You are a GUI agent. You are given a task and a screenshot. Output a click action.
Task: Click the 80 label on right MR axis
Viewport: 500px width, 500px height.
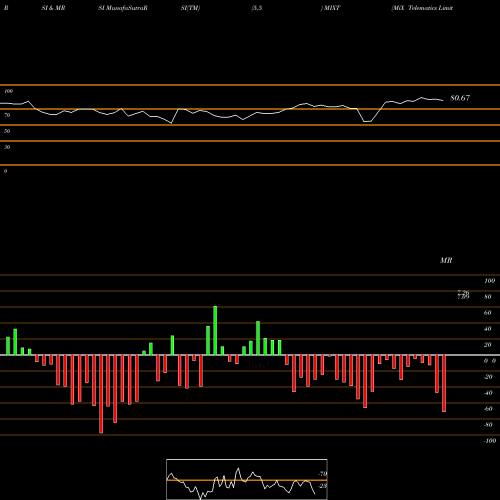(x=488, y=297)
